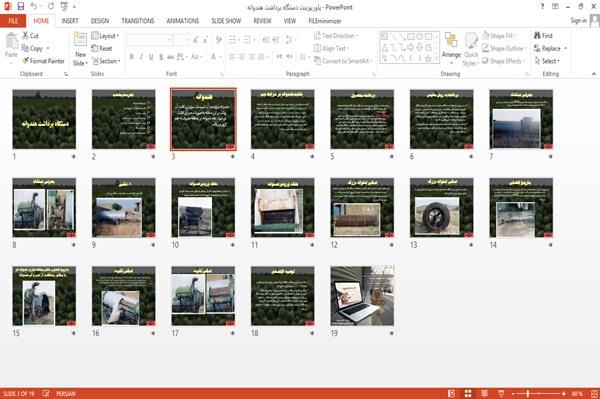Click the Paste clipboard icon

pos(11,41)
